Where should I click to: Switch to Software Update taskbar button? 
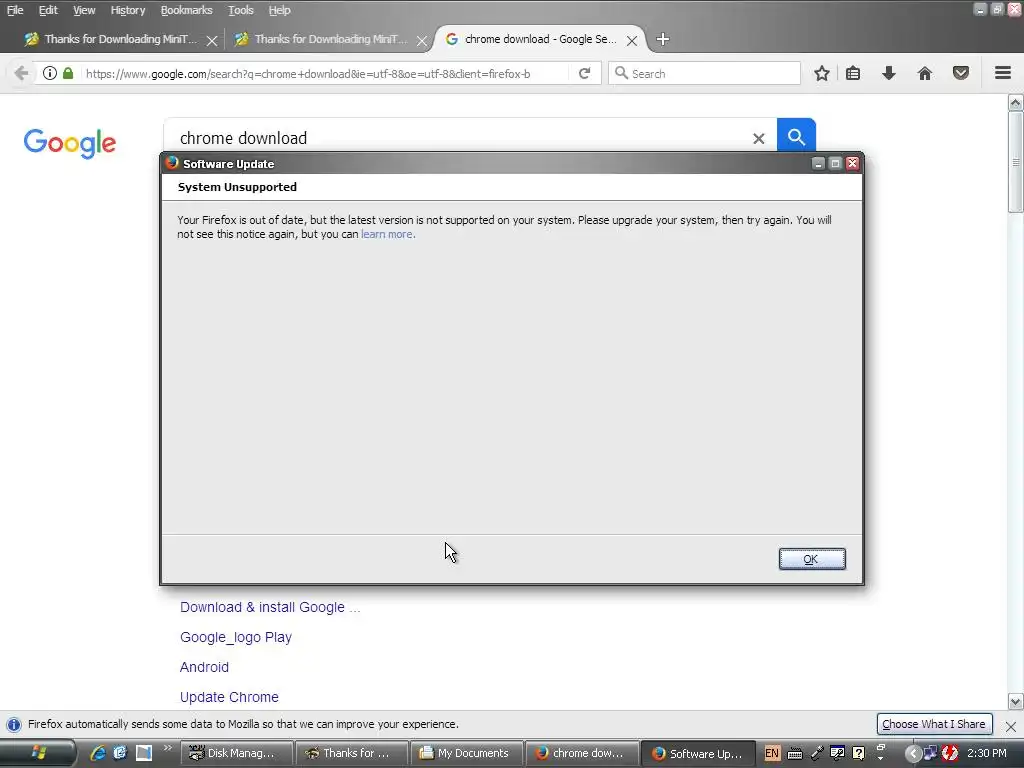[x=699, y=753]
